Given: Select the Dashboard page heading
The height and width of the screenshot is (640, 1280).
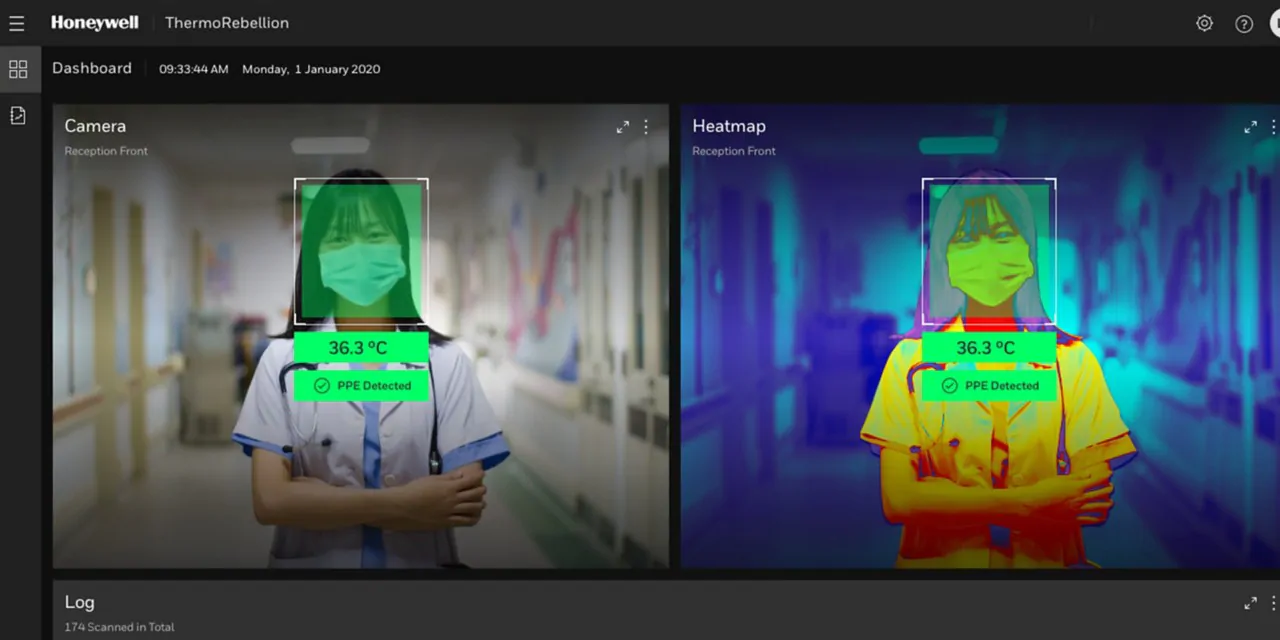Looking at the screenshot, I should pos(92,68).
